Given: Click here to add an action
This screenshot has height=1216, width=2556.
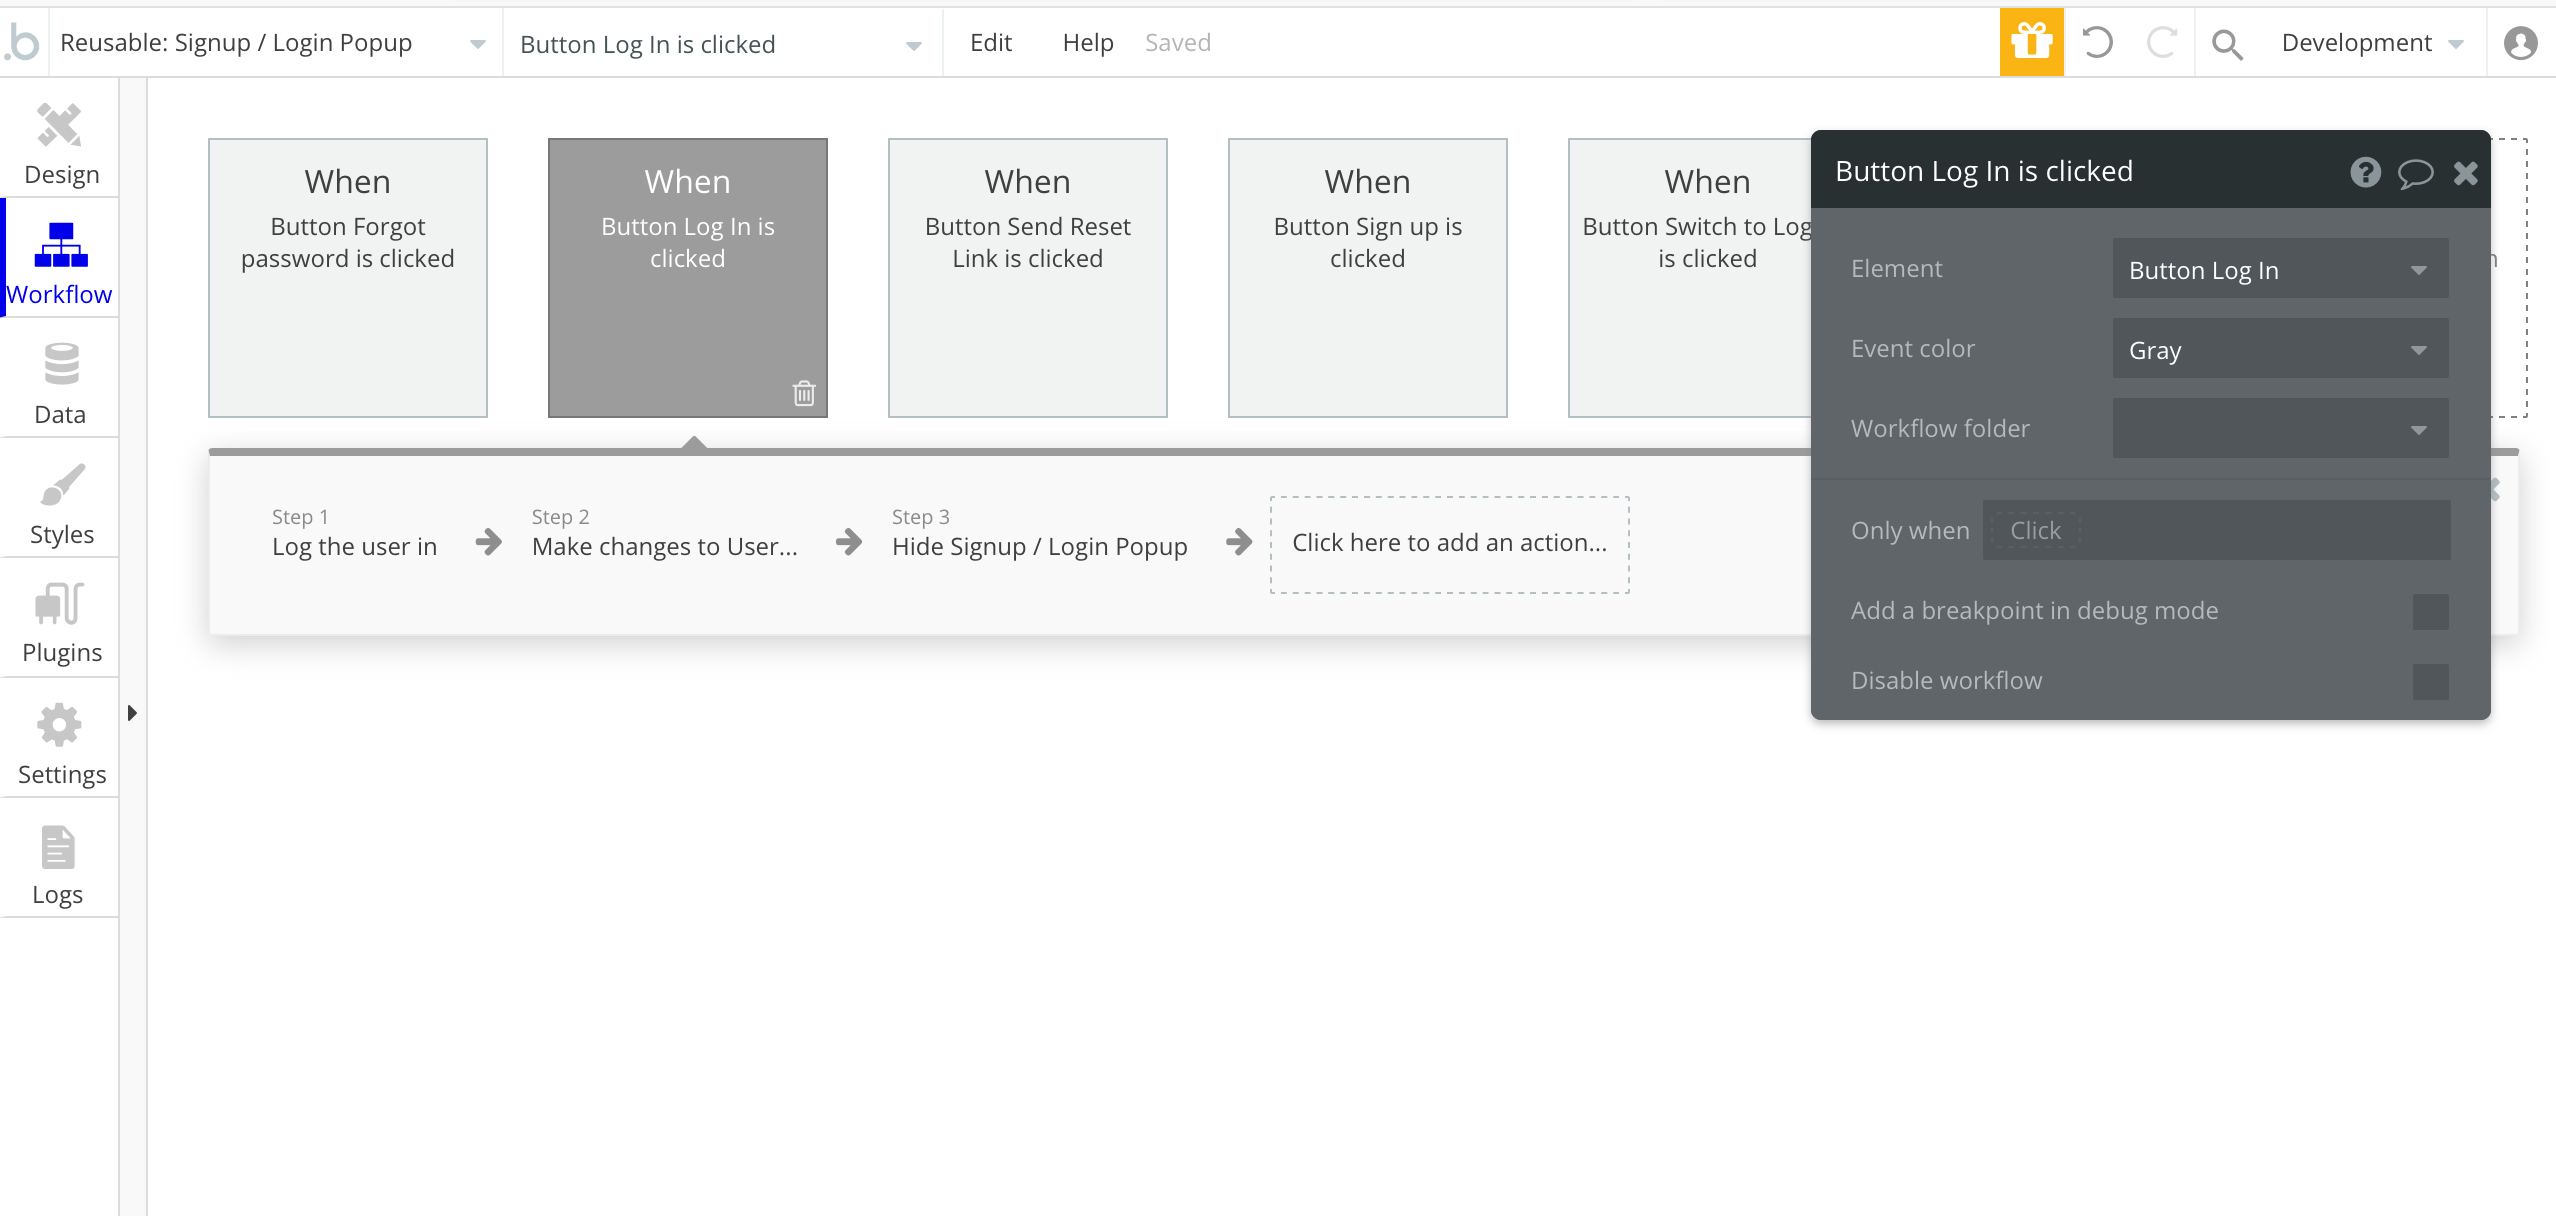Looking at the screenshot, I should click(1449, 544).
